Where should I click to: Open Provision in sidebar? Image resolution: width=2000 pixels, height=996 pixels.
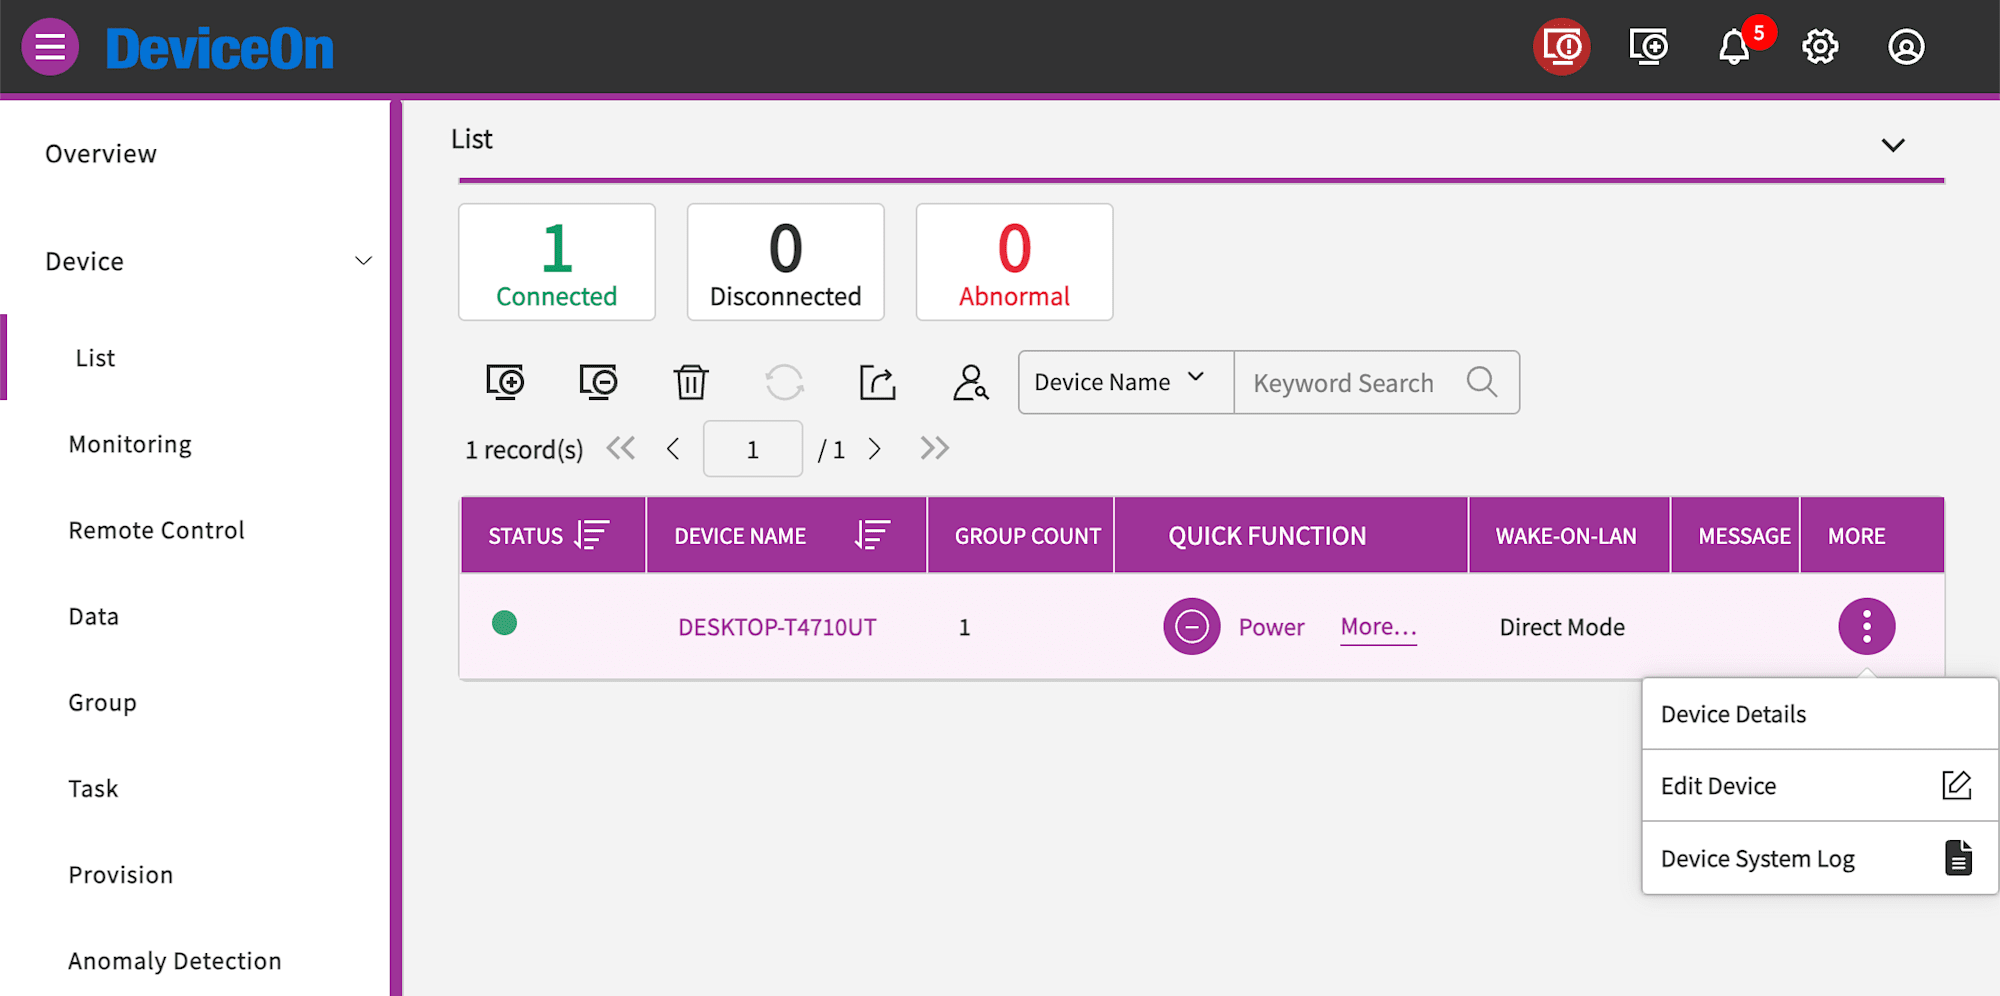point(120,875)
